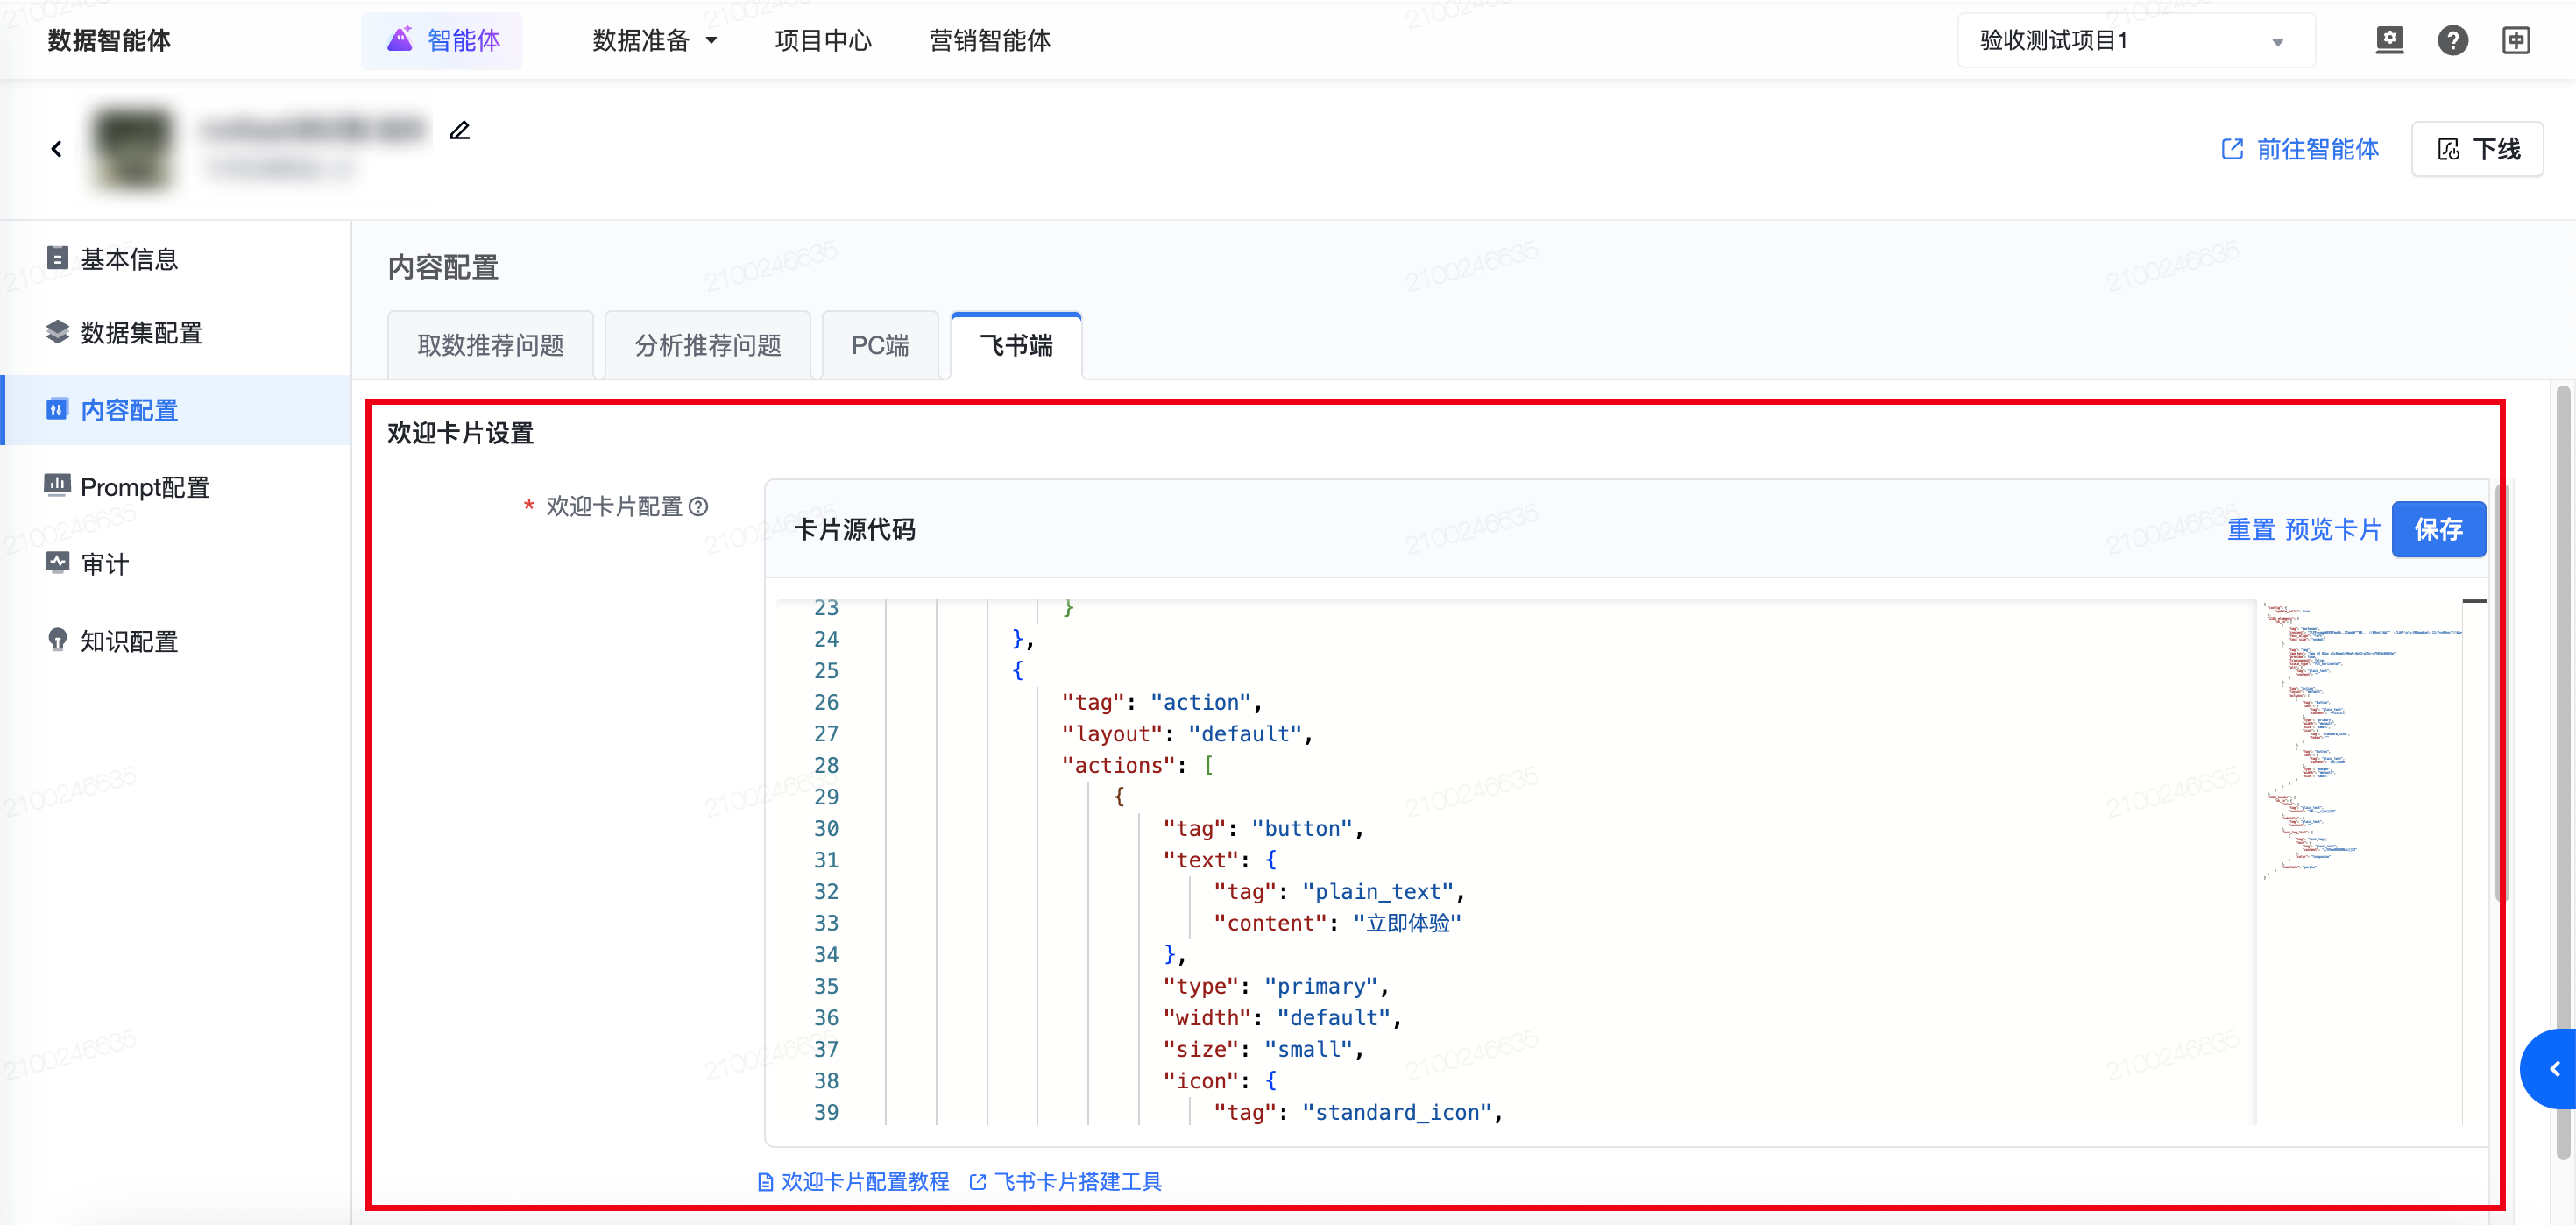The image size is (2576, 1225).
Task: Select 数据集配置 in the sidebar
Action: [x=140, y=333]
